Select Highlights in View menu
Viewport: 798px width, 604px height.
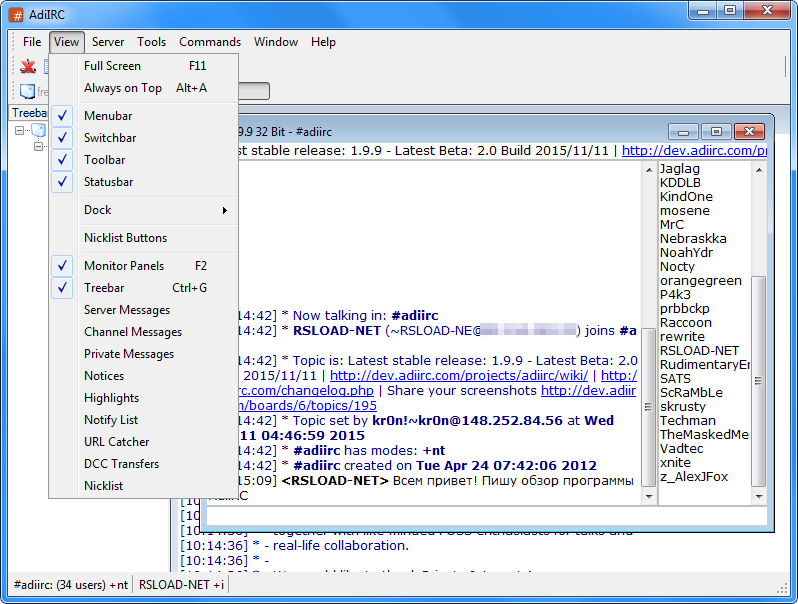coord(144,397)
